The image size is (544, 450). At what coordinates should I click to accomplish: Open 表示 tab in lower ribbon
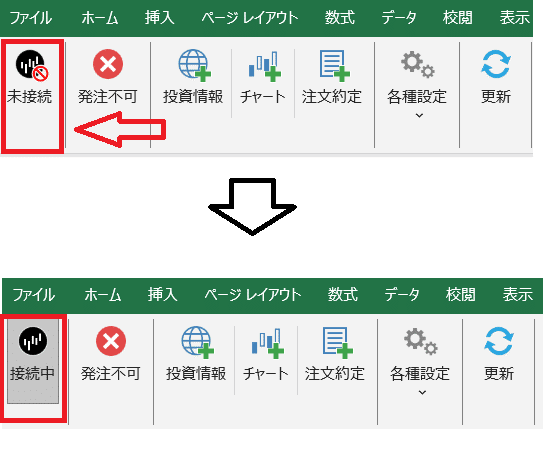pyautogui.click(x=518, y=295)
